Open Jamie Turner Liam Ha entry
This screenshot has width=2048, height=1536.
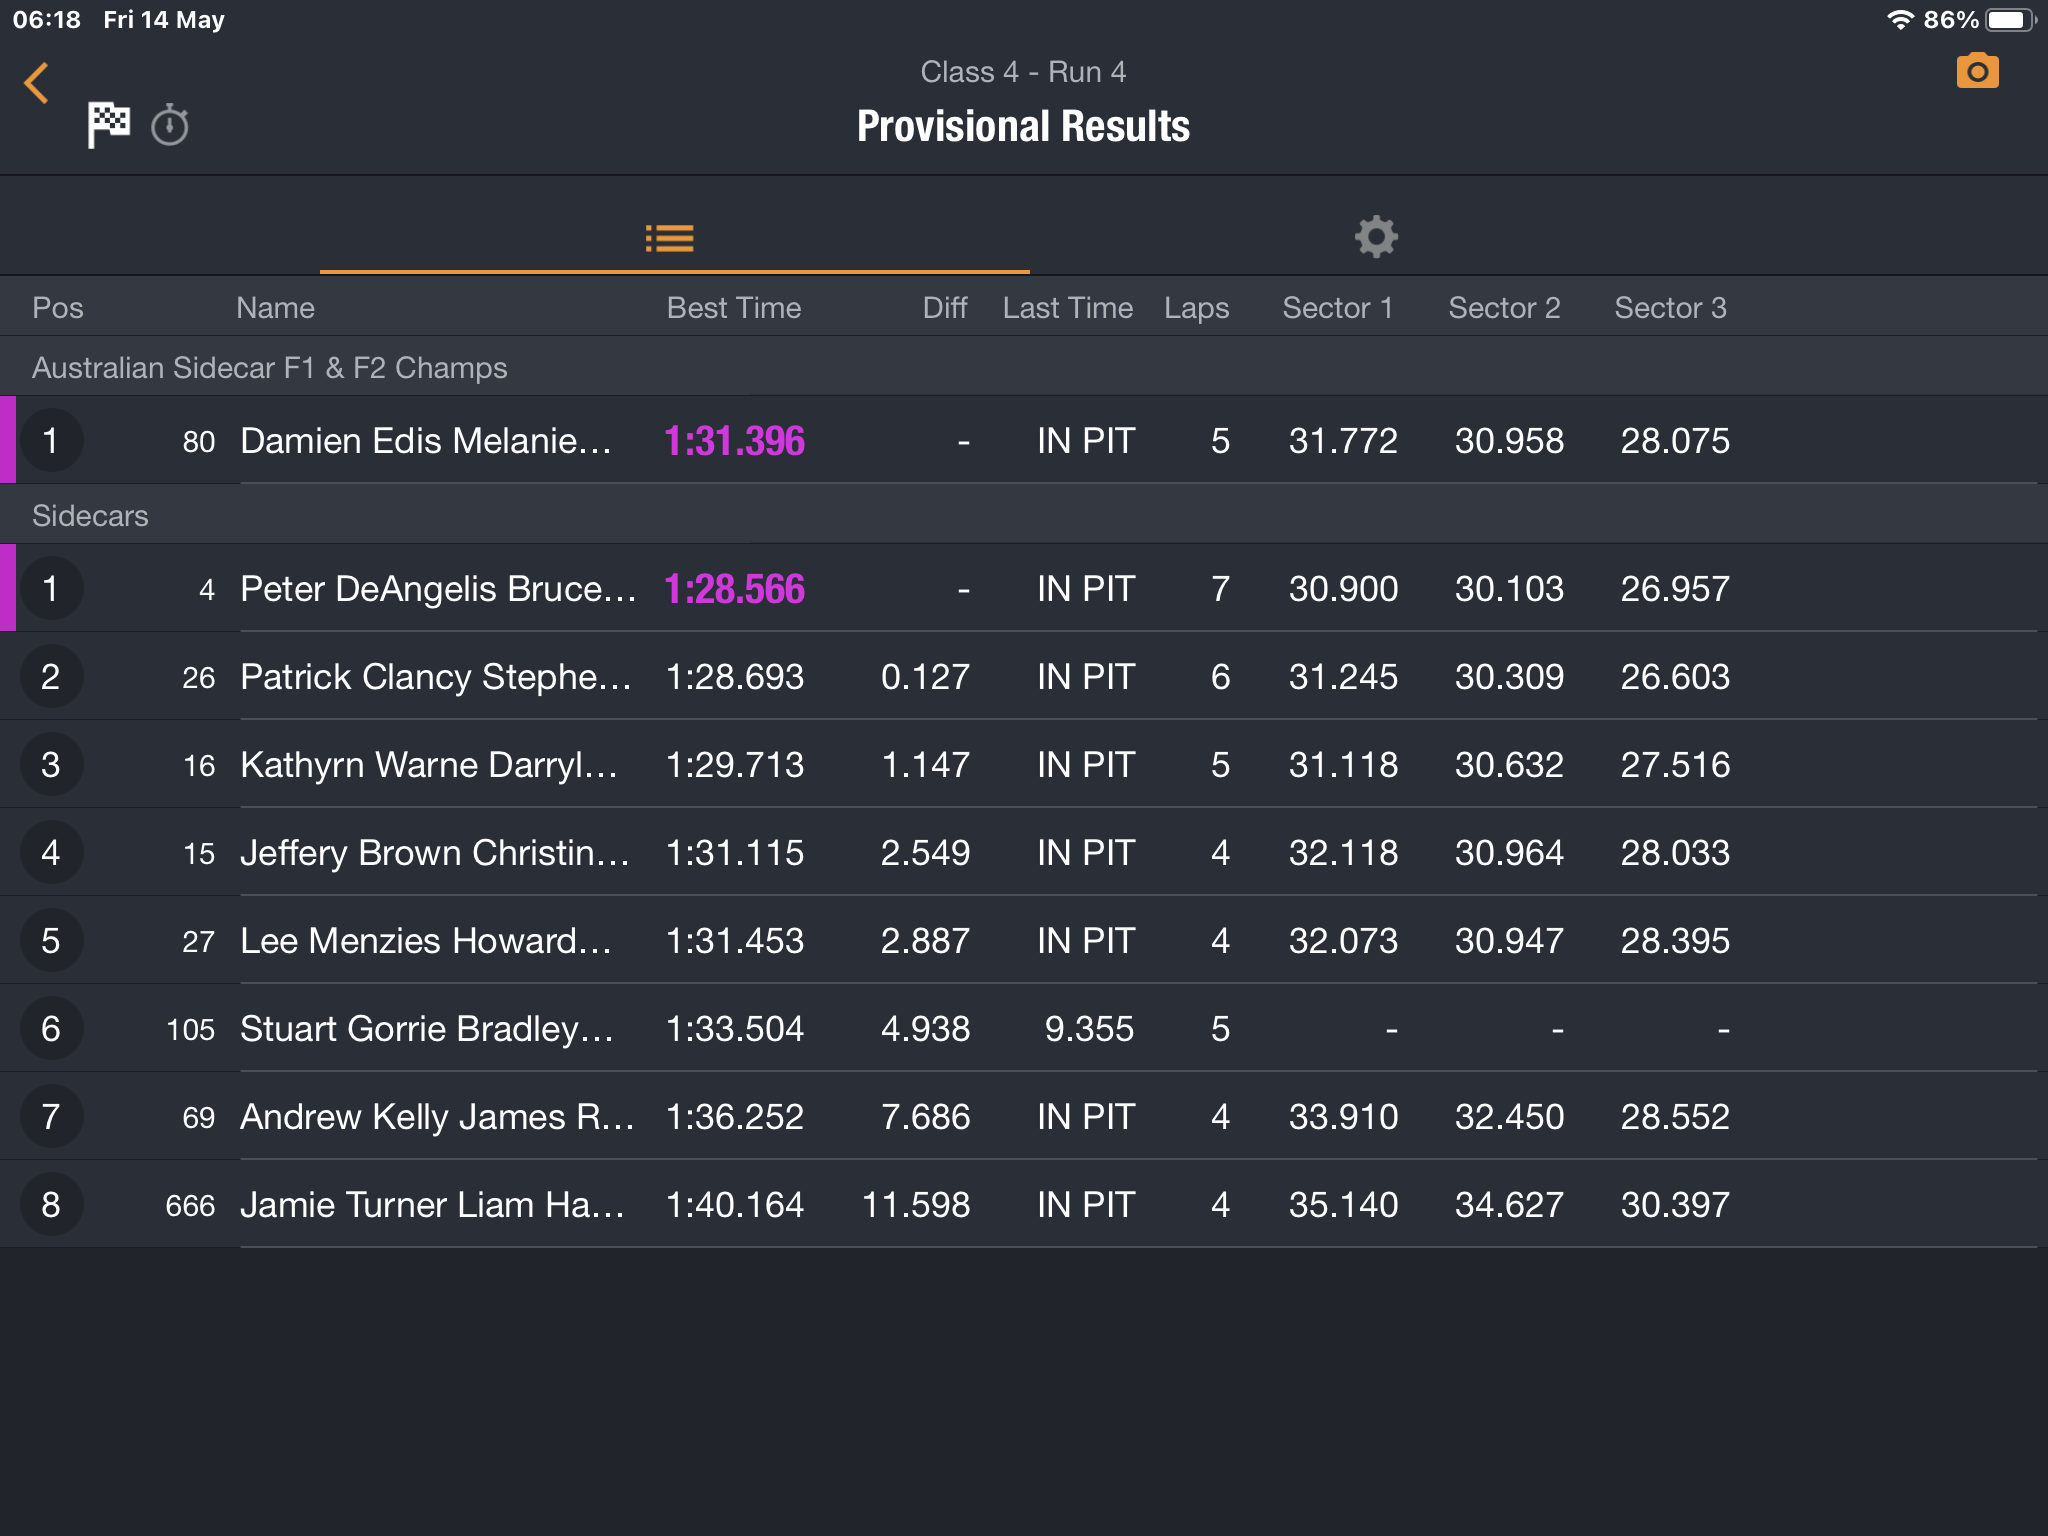click(x=1024, y=1204)
